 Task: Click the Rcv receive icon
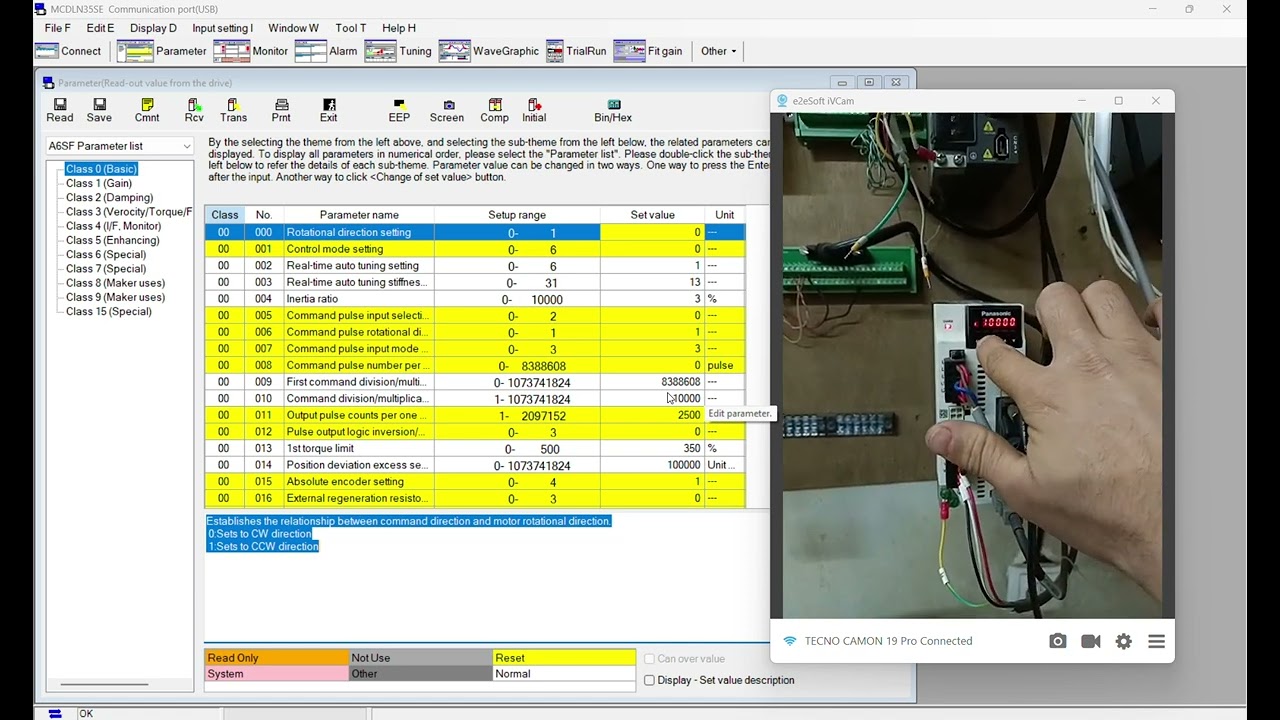pos(194,110)
